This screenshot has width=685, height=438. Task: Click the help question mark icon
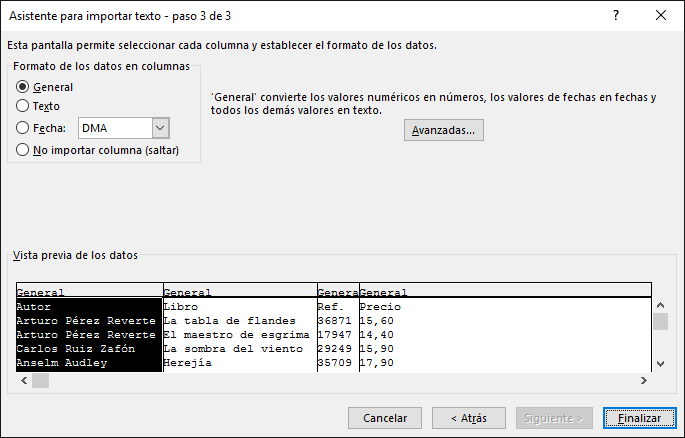pyautogui.click(x=614, y=16)
